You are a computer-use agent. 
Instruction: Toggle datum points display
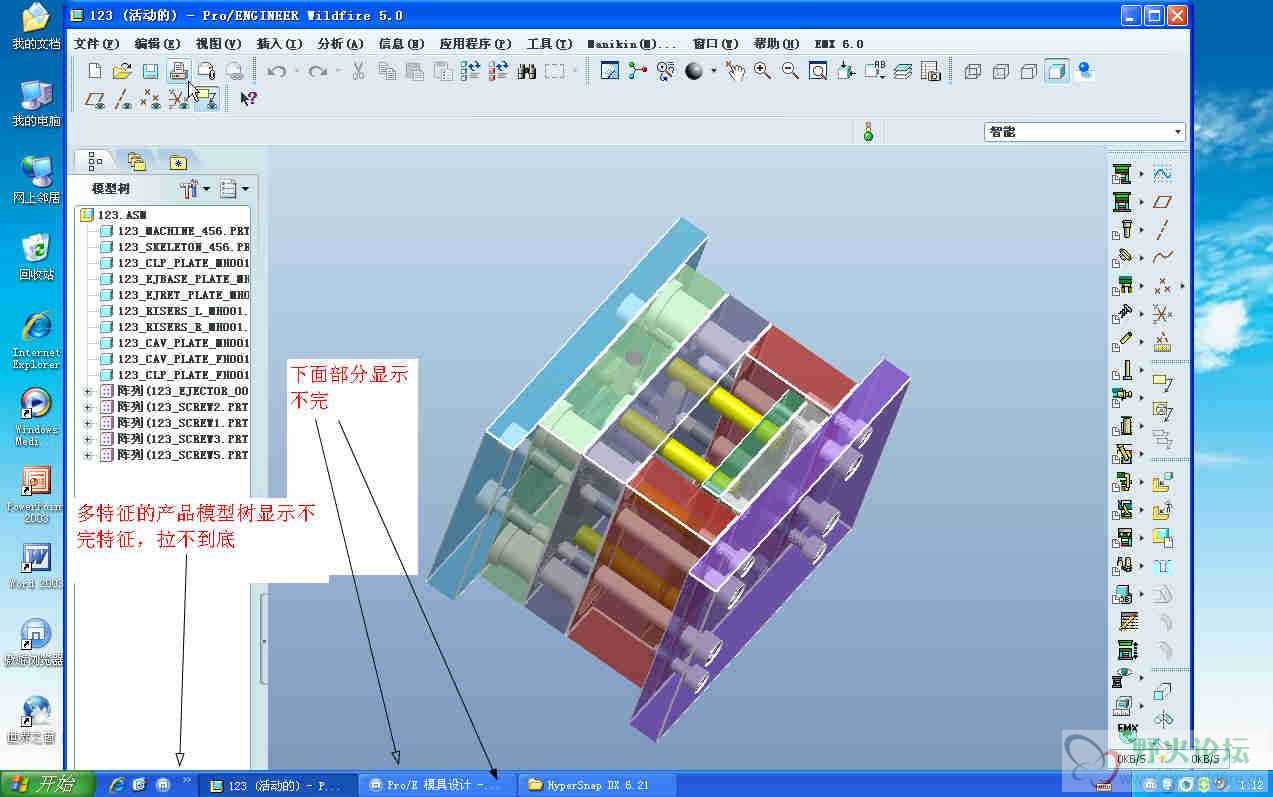(x=150, y=98)
